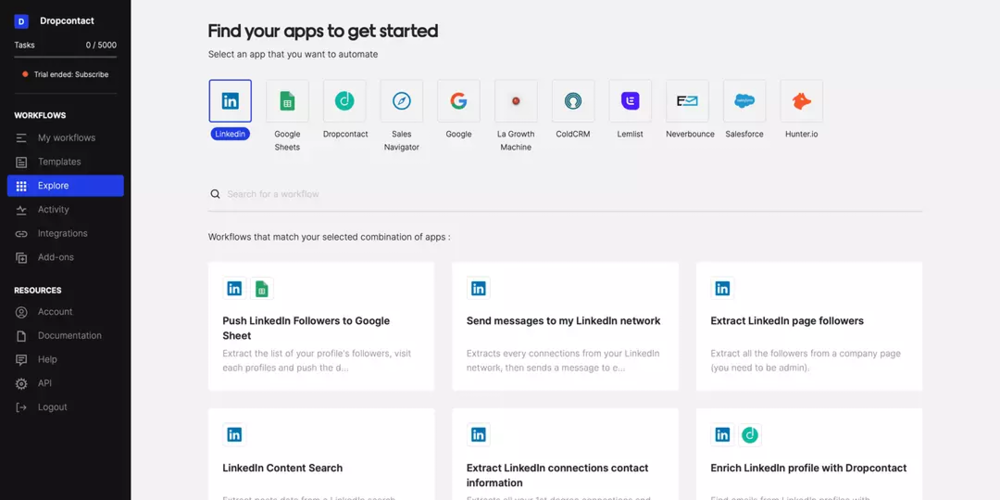Click the API gear icon
The image size is (1000, 500).
pyautogui.click(x=22, y=384)
